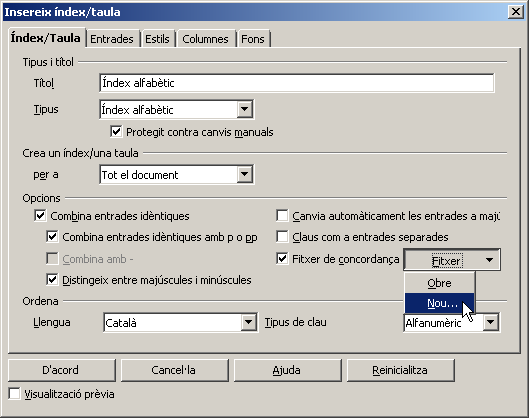This screenshot has height=418, width=529.
Task: Select Nou... in the Fitxer menu
Action: tap(439, 303)
